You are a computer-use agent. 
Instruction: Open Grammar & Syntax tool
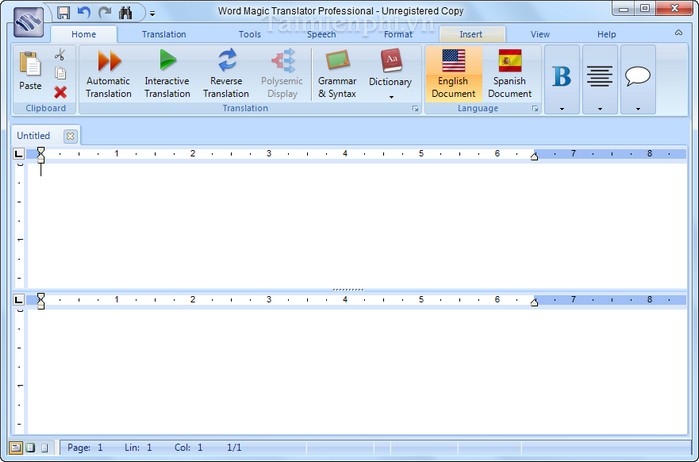click(x=337, y=74)
